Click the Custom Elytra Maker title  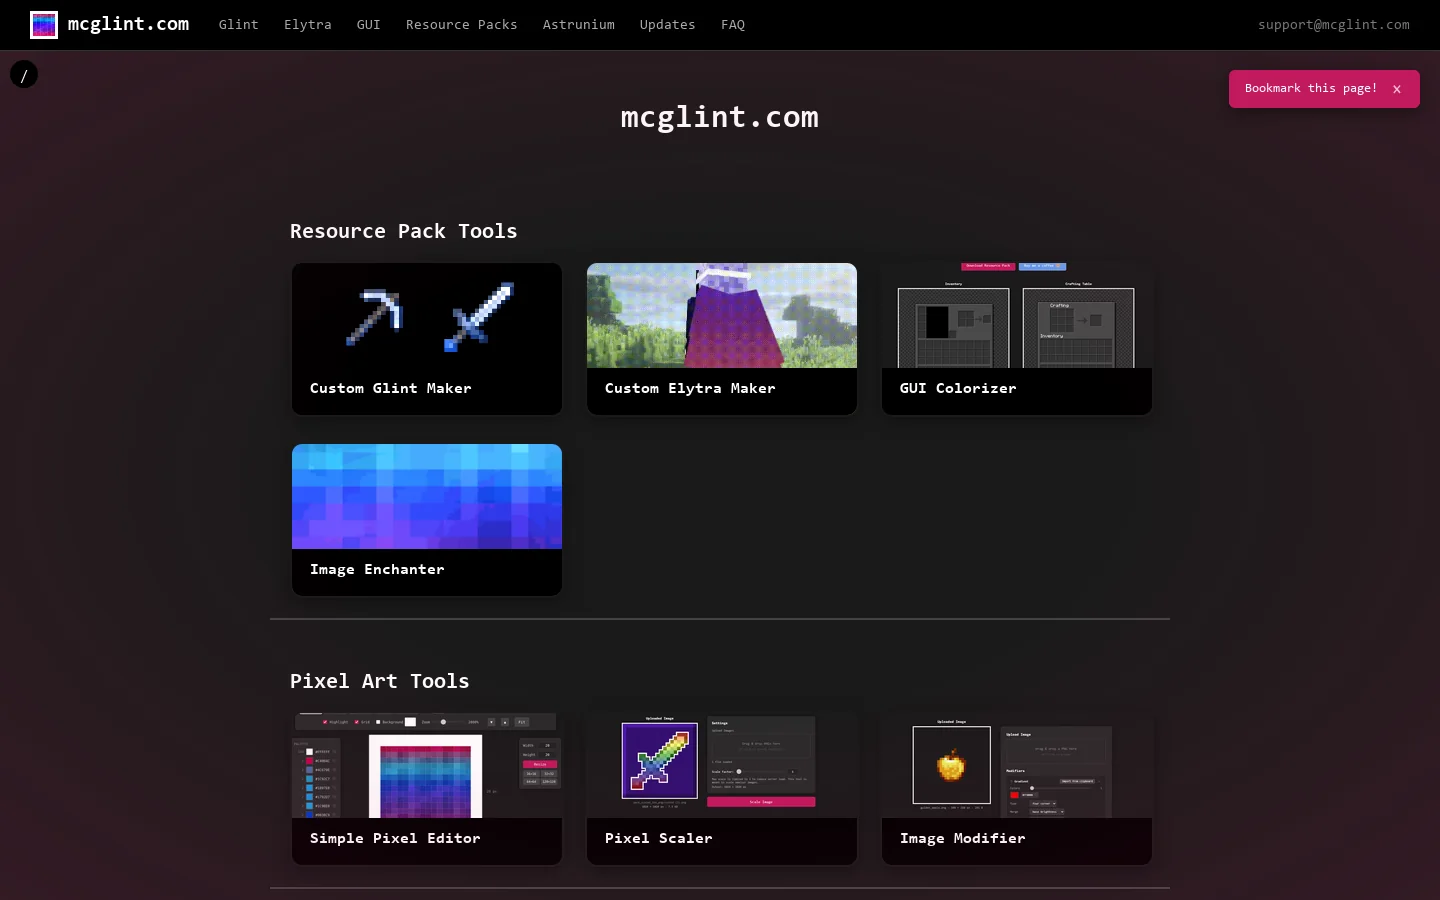[690, 389]
